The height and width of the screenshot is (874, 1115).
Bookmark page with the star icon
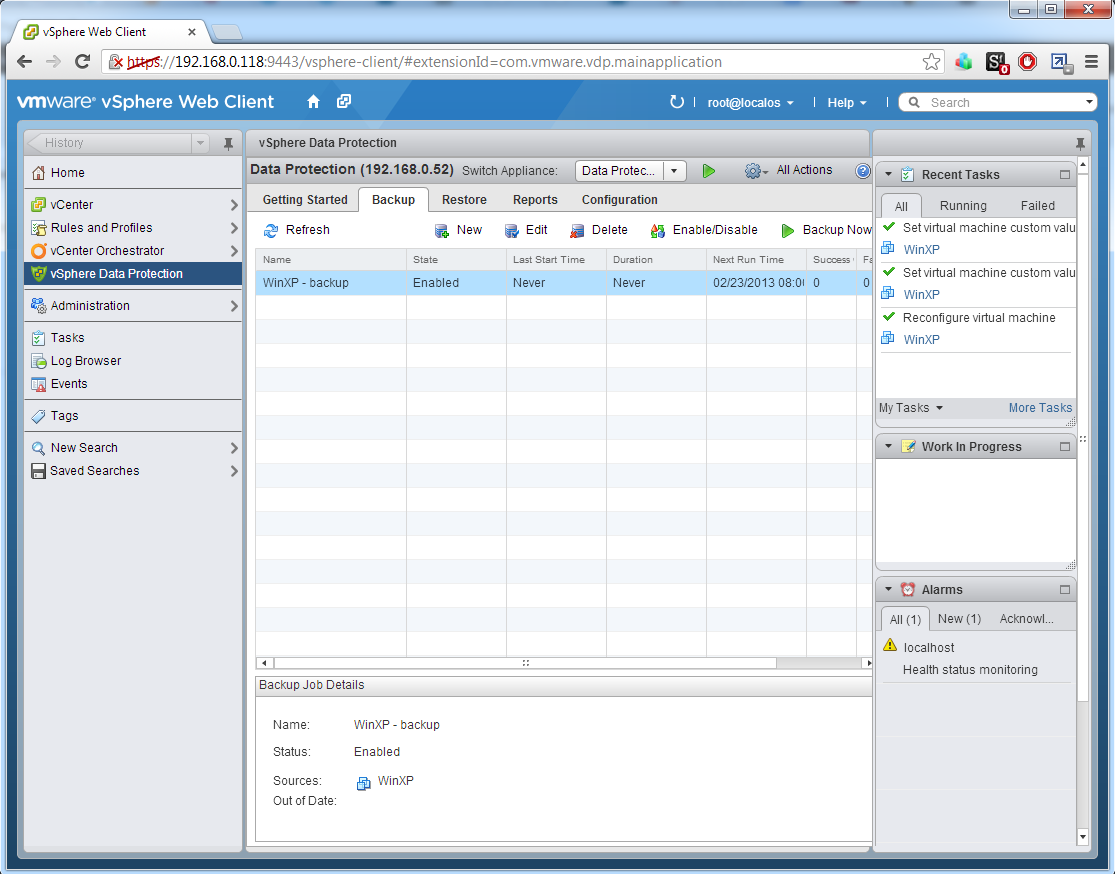931,62
